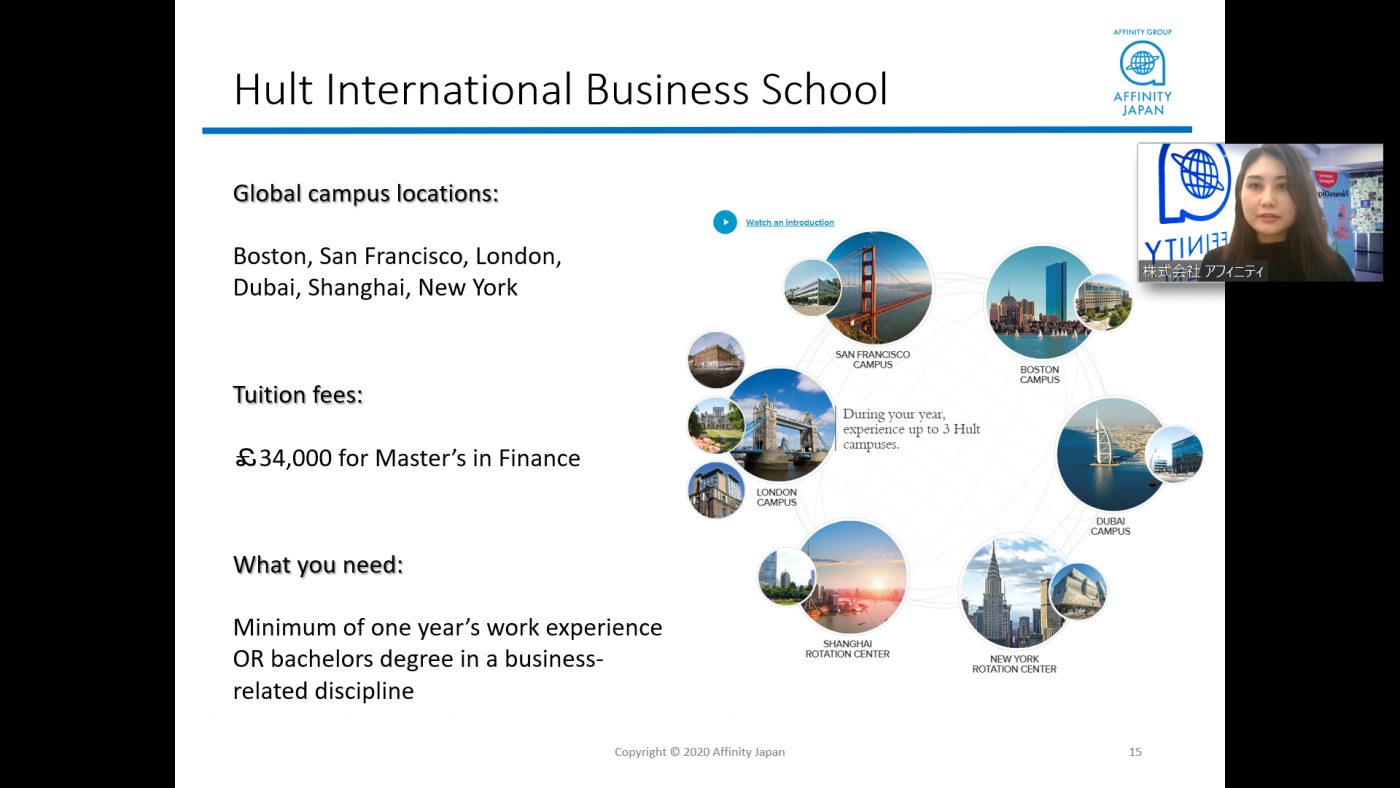Select the San Francisco Golden Gate image

[877, 288]
